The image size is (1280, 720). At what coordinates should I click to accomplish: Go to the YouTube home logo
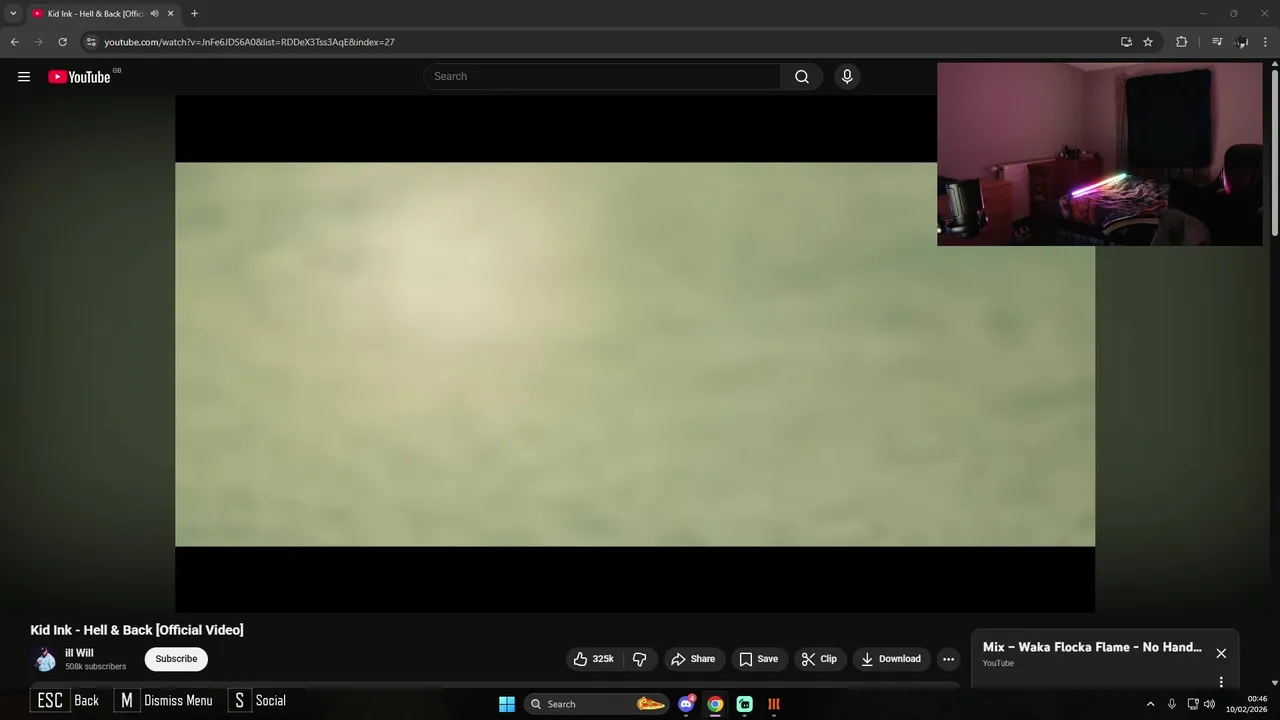[x=80, y=77]
